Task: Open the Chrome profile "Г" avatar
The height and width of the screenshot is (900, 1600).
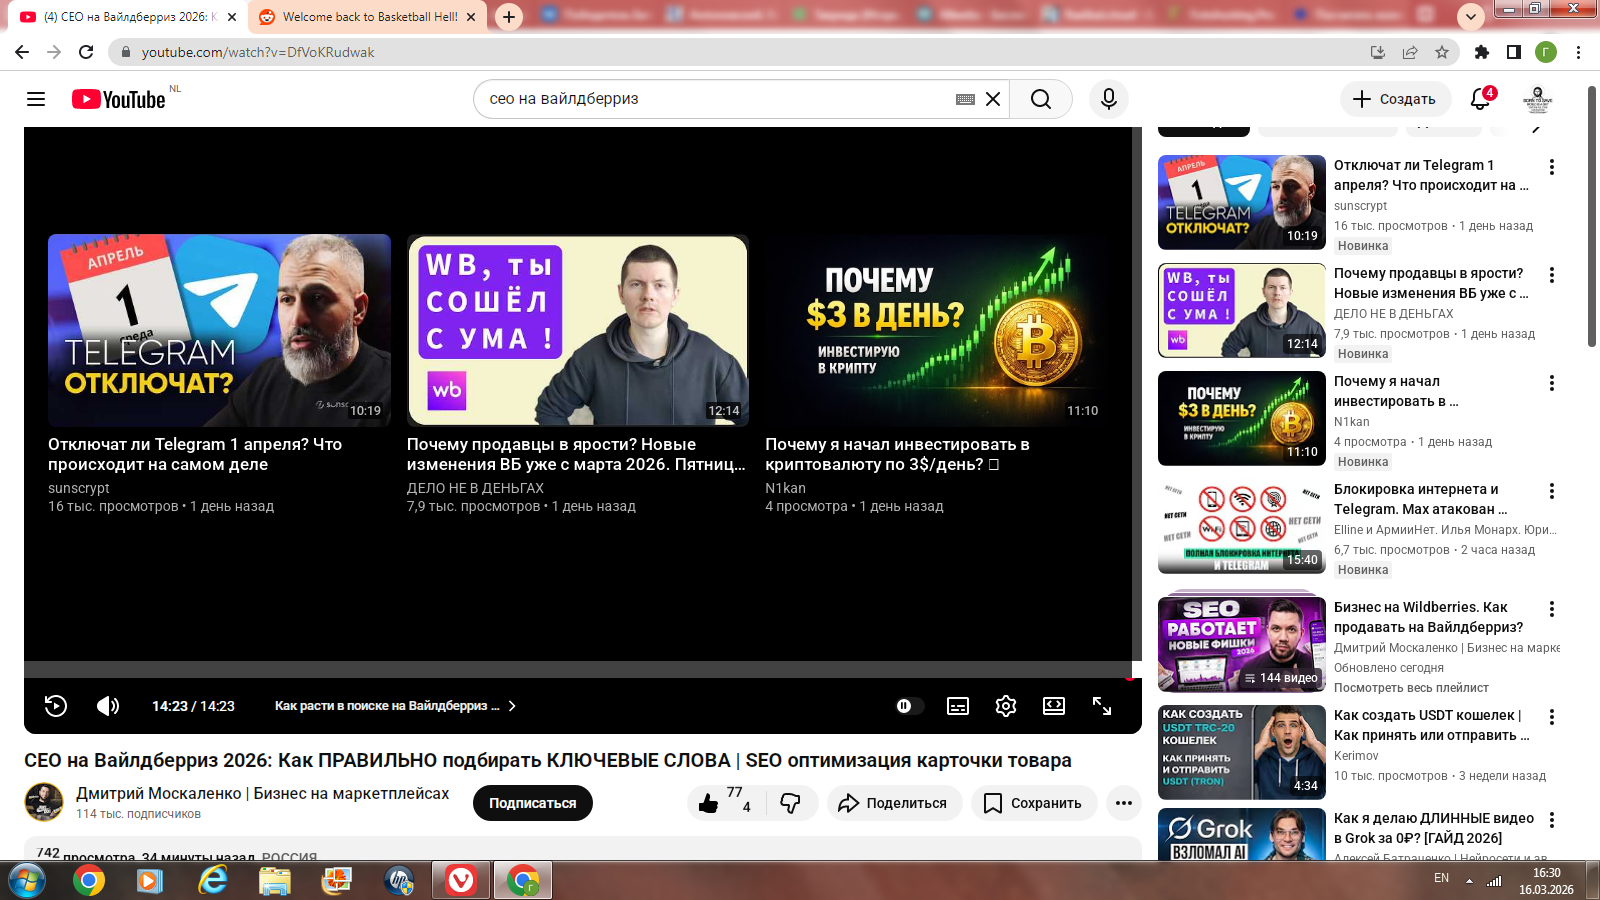Action: 1546,52
